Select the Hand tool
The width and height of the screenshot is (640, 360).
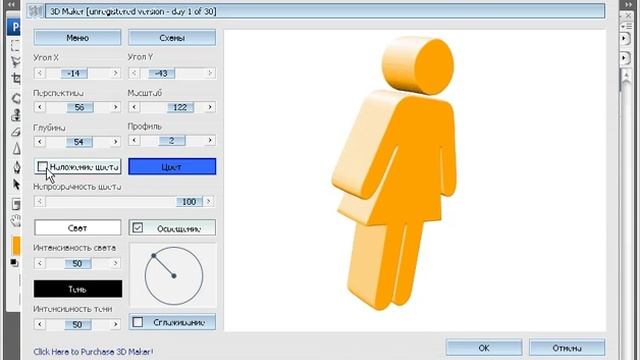16,221
